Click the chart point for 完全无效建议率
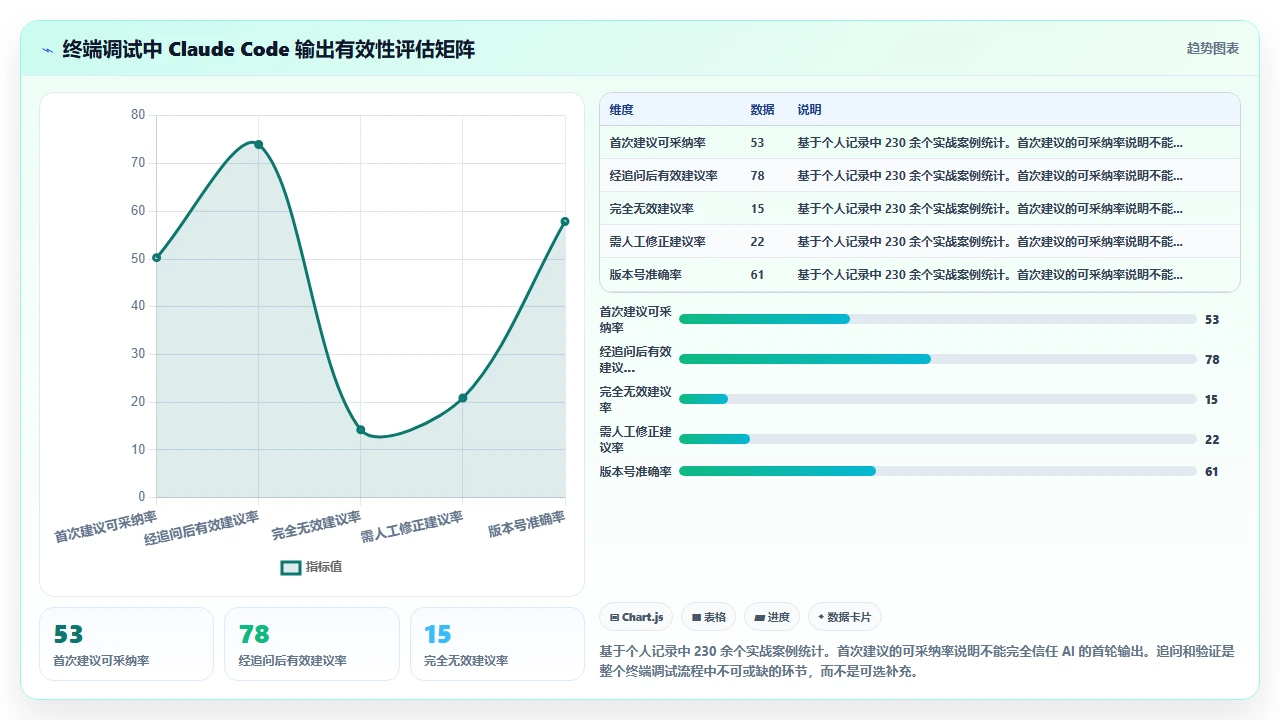 coord(361,430)
